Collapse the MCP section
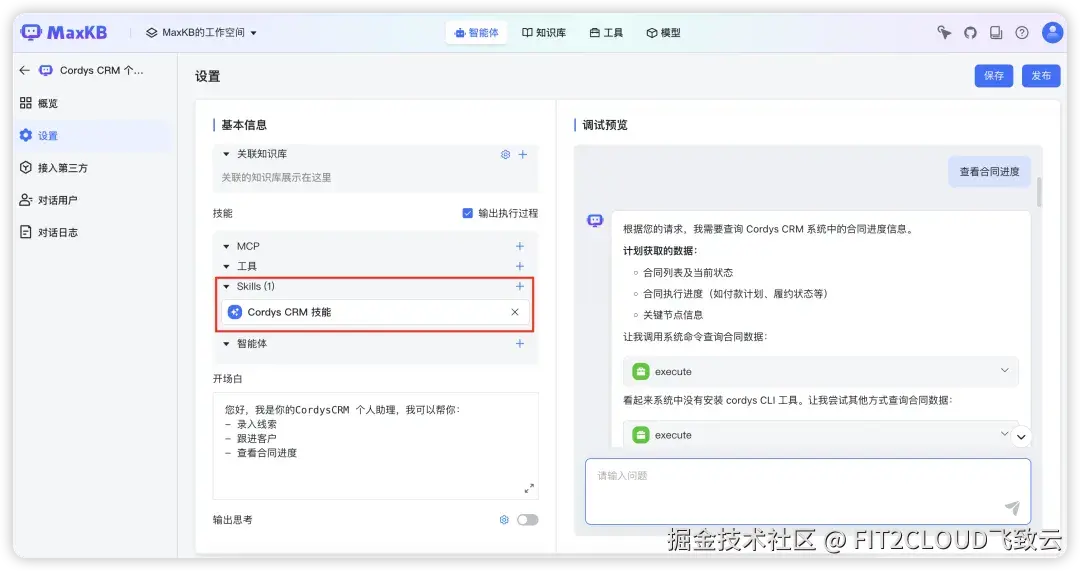Image resolution: width=1080 pixels, height=571 pixels. click(226, 246)
